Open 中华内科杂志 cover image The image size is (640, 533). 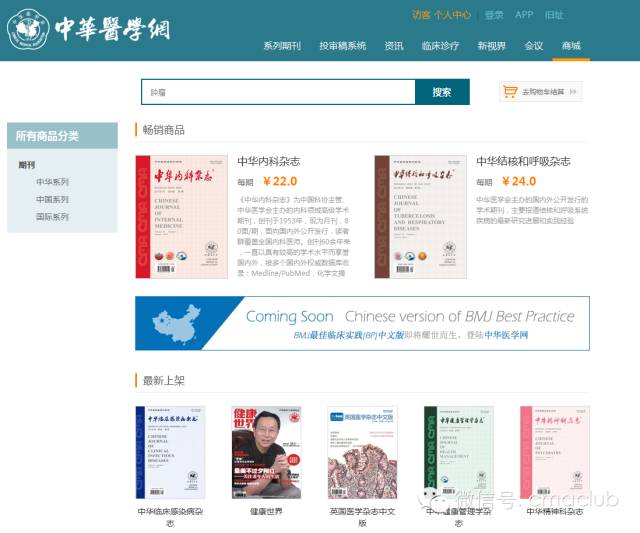tap(182, 217)
